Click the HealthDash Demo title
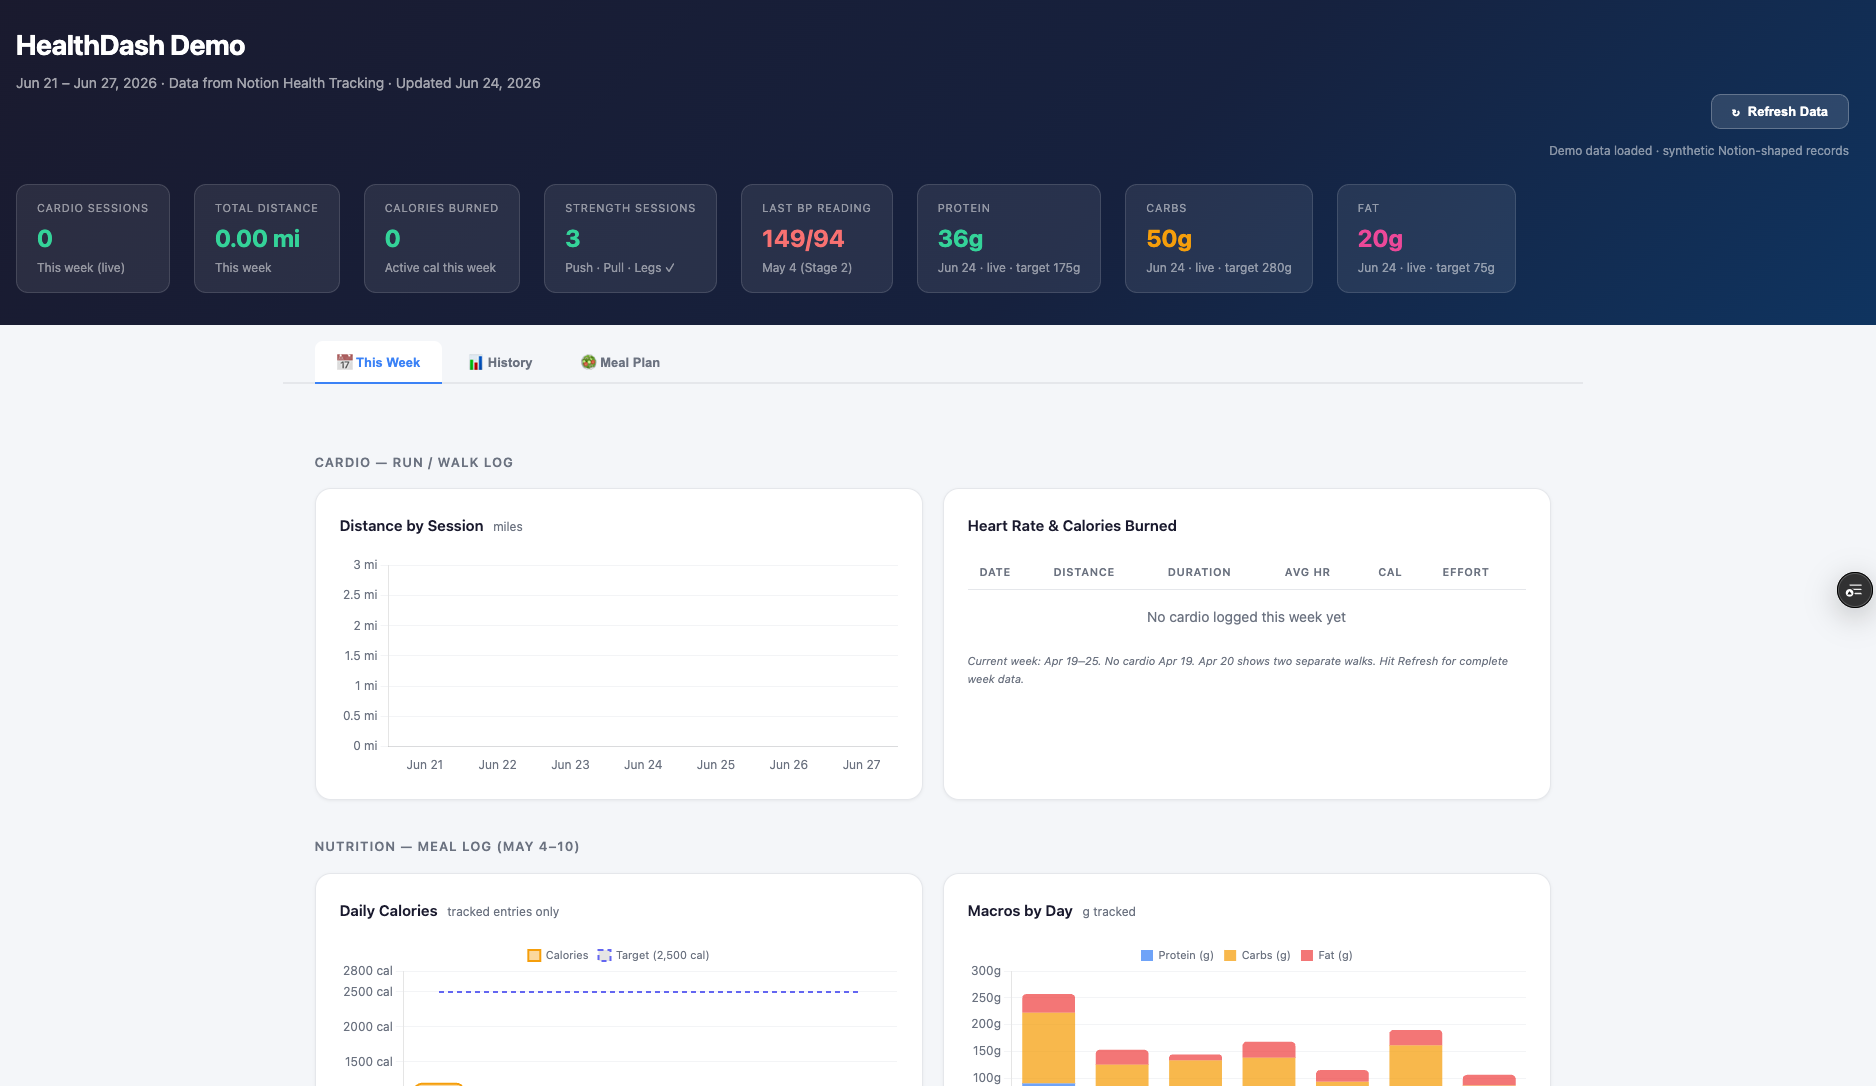Screen dimensions: 1876x1086 coord(130,45)
